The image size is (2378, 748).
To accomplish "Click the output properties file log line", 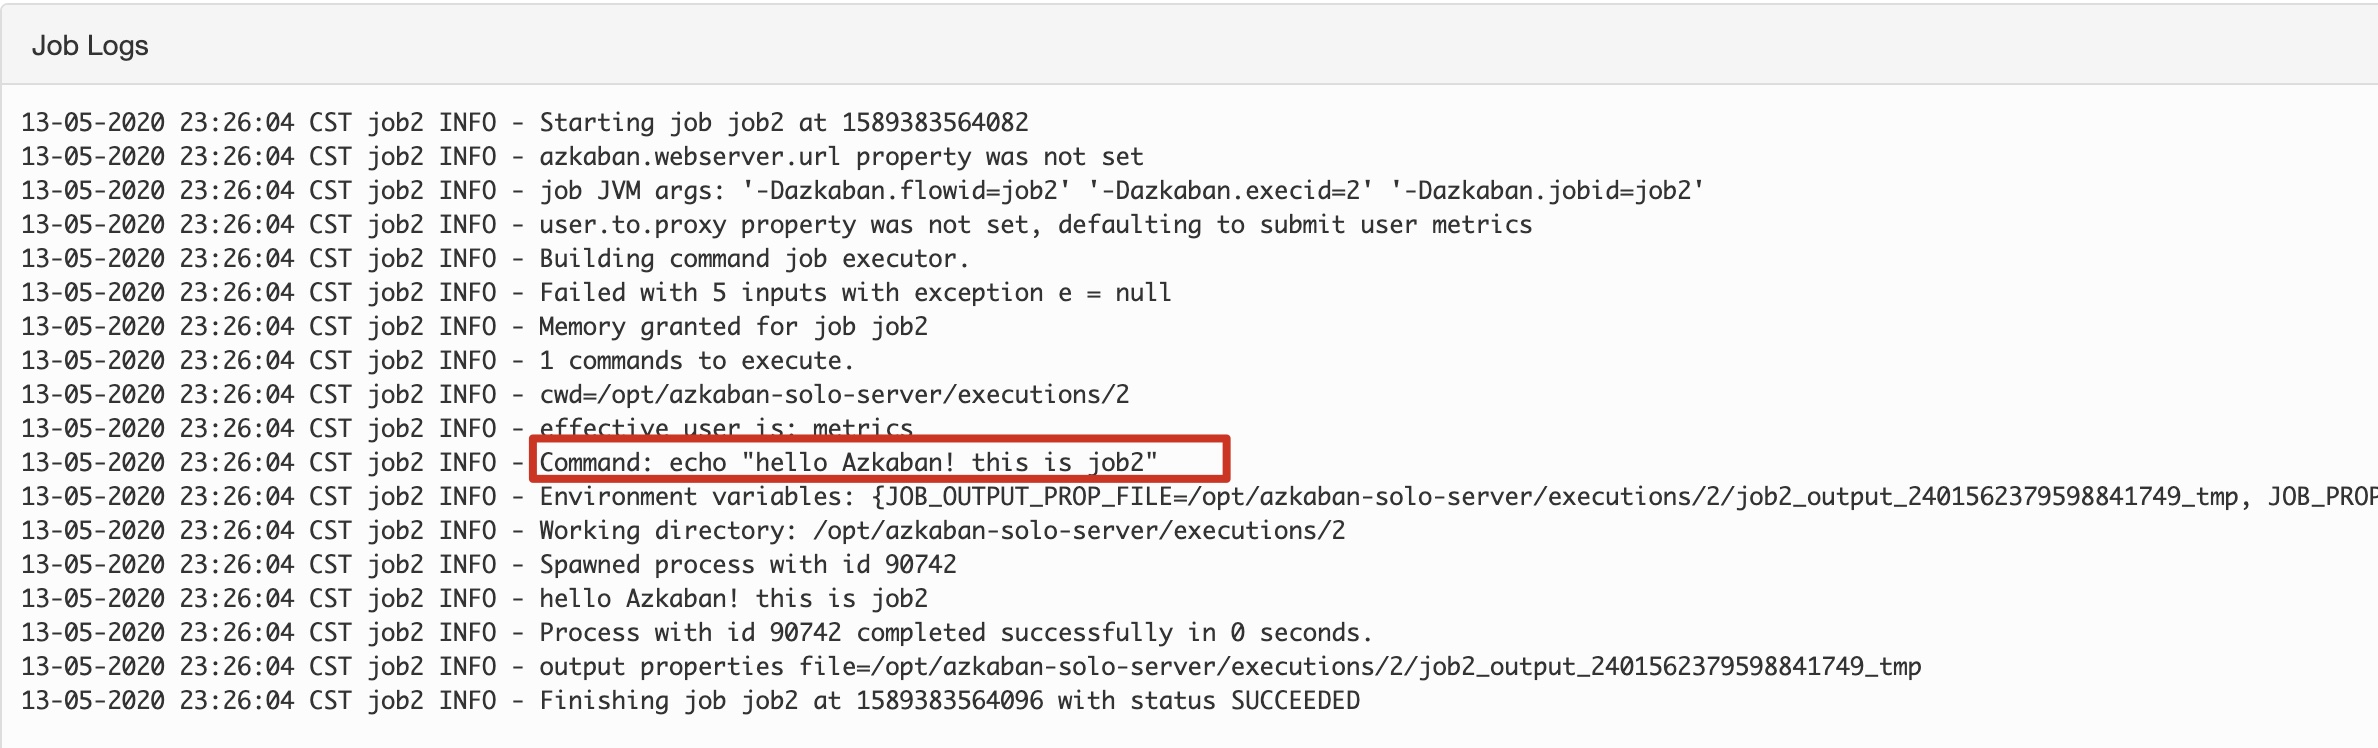I will (971, 667).
